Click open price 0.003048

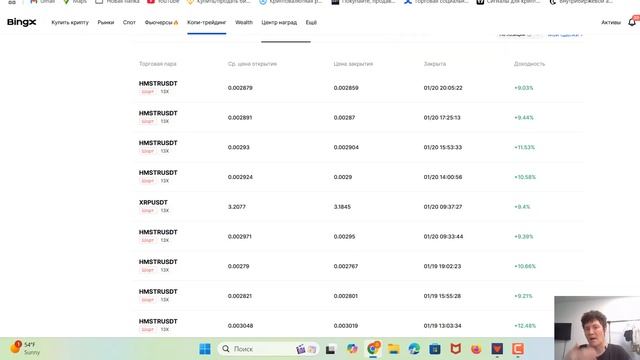(240, 326)
